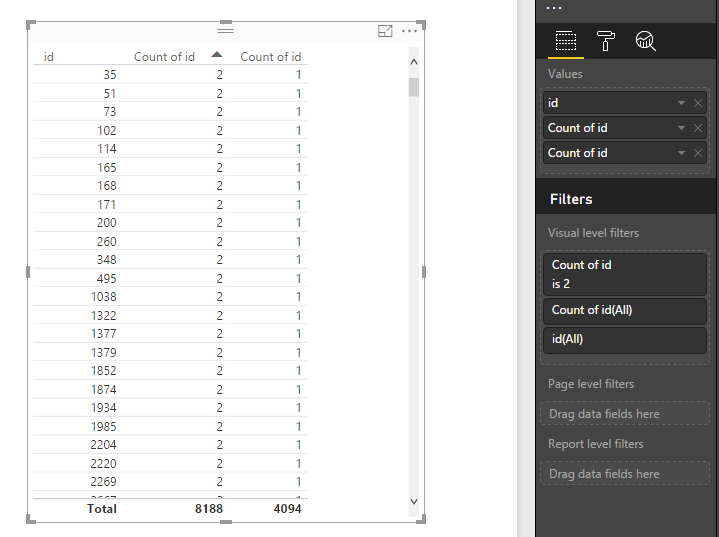Remove the first Count of id field from Values

pyautogui.click(x=698, y=128)
